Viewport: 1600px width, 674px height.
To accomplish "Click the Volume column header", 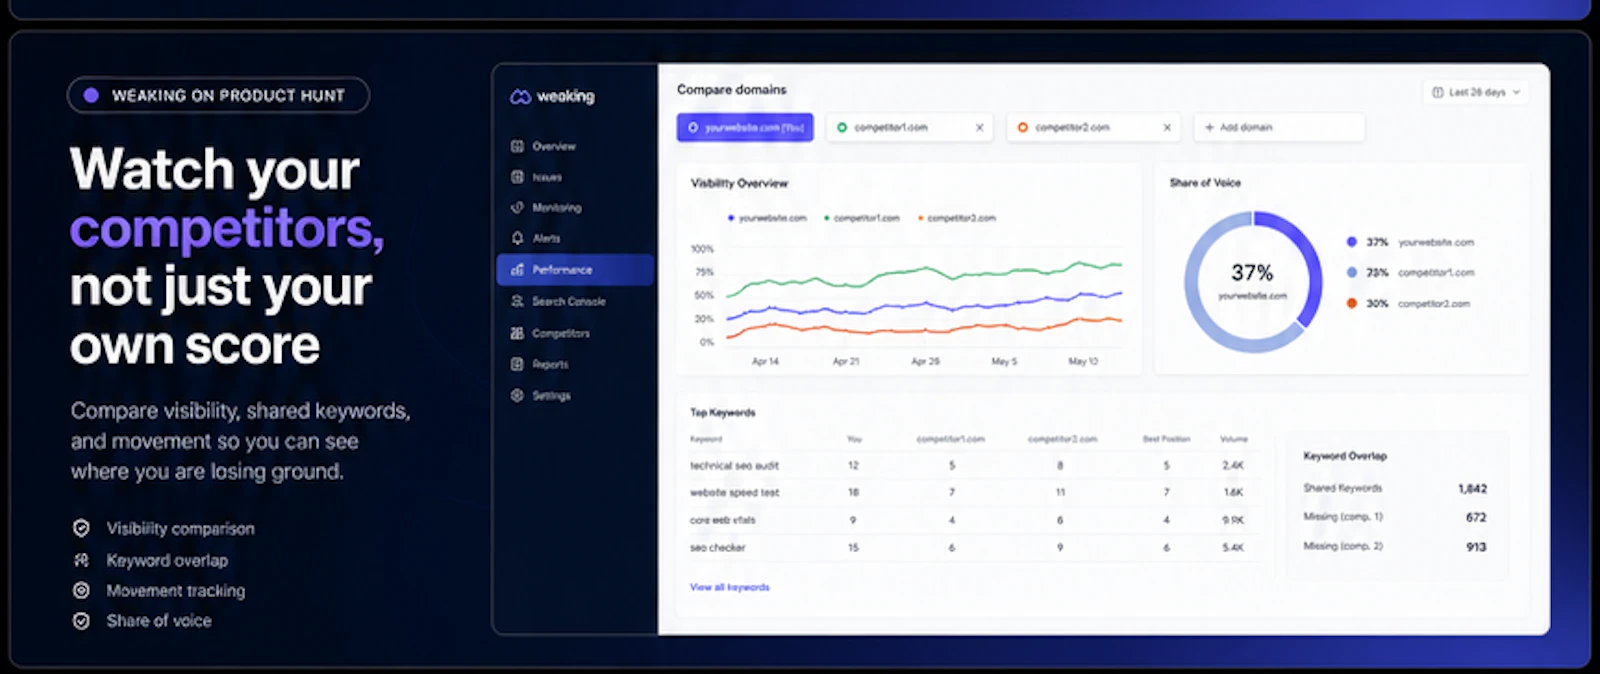I will (1233, 439).
